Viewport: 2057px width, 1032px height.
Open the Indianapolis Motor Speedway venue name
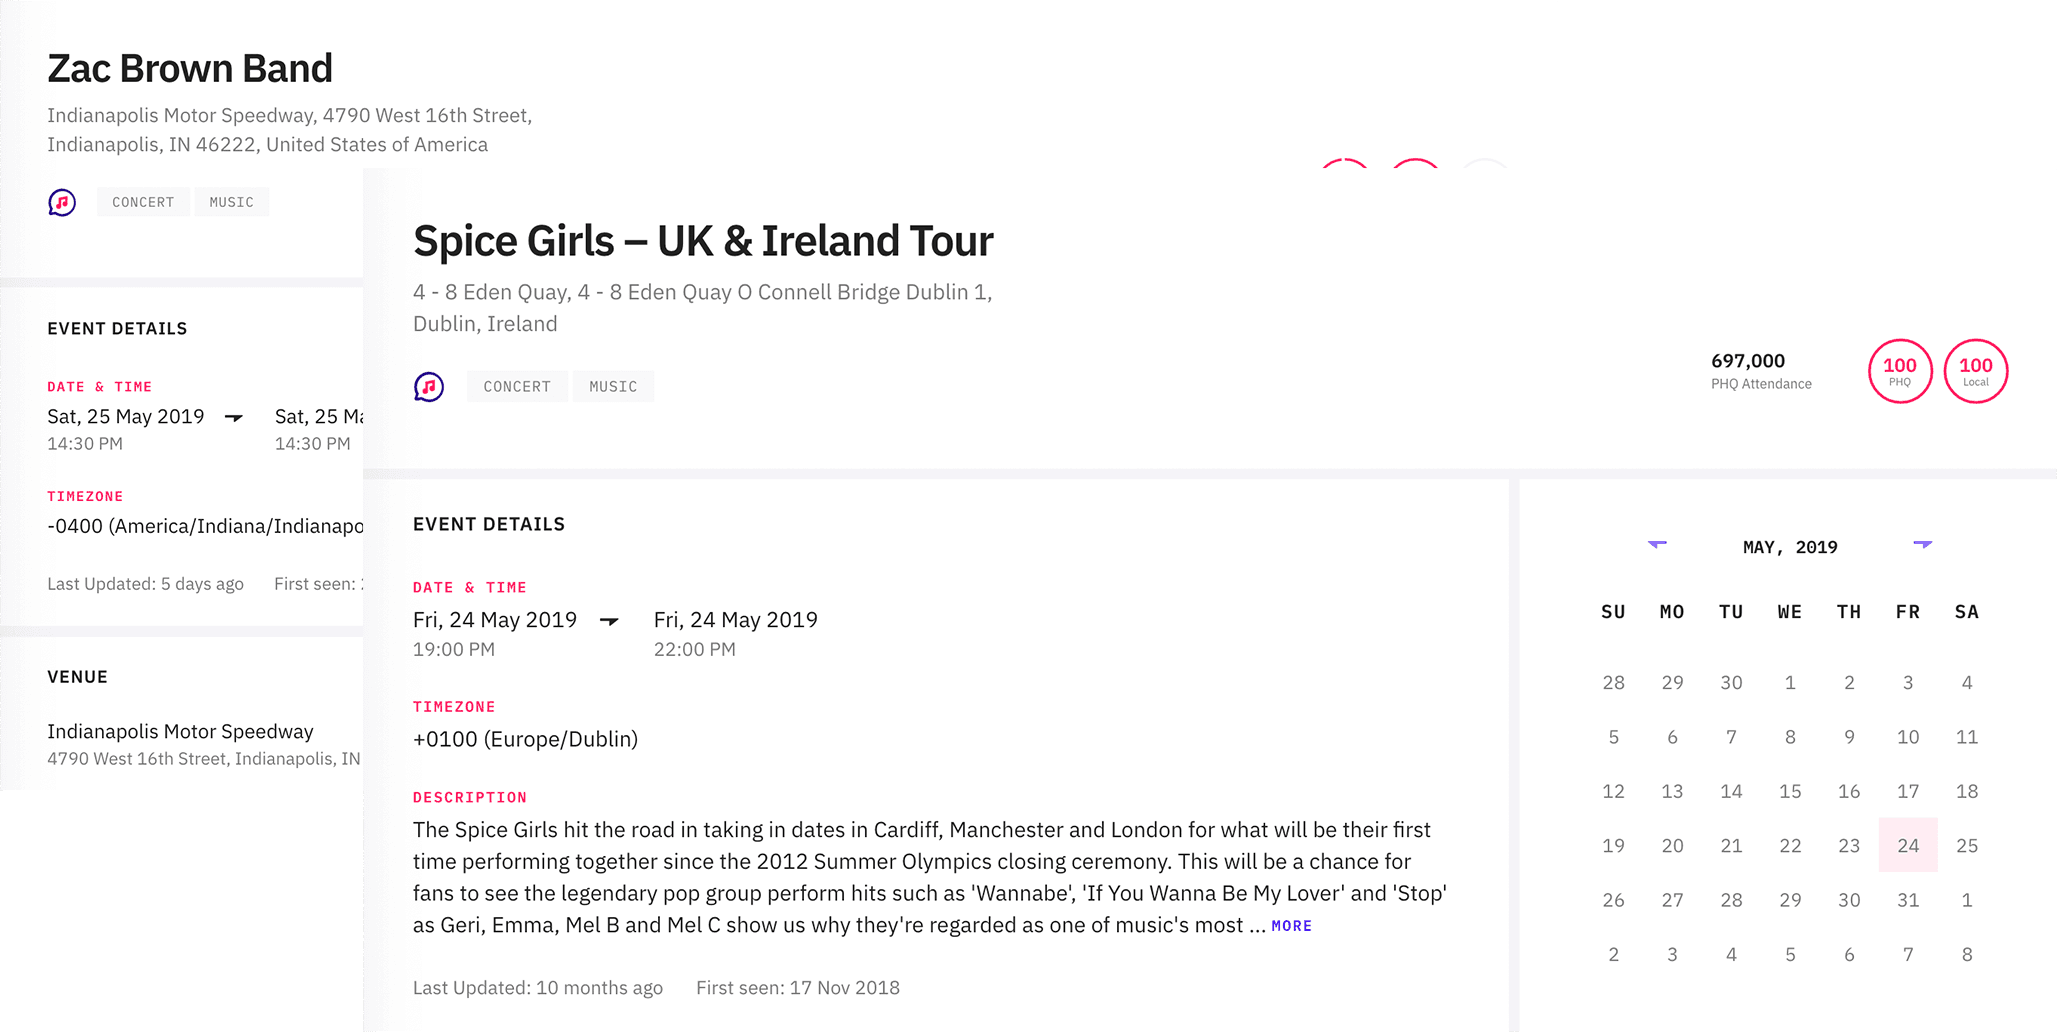click(x=180, y=731)
